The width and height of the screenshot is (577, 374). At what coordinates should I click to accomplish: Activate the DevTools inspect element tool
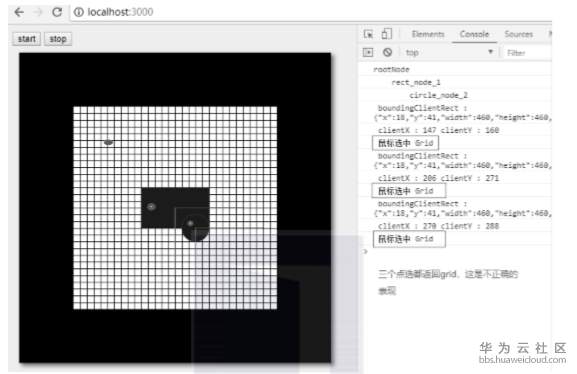[x=368, y=34]
